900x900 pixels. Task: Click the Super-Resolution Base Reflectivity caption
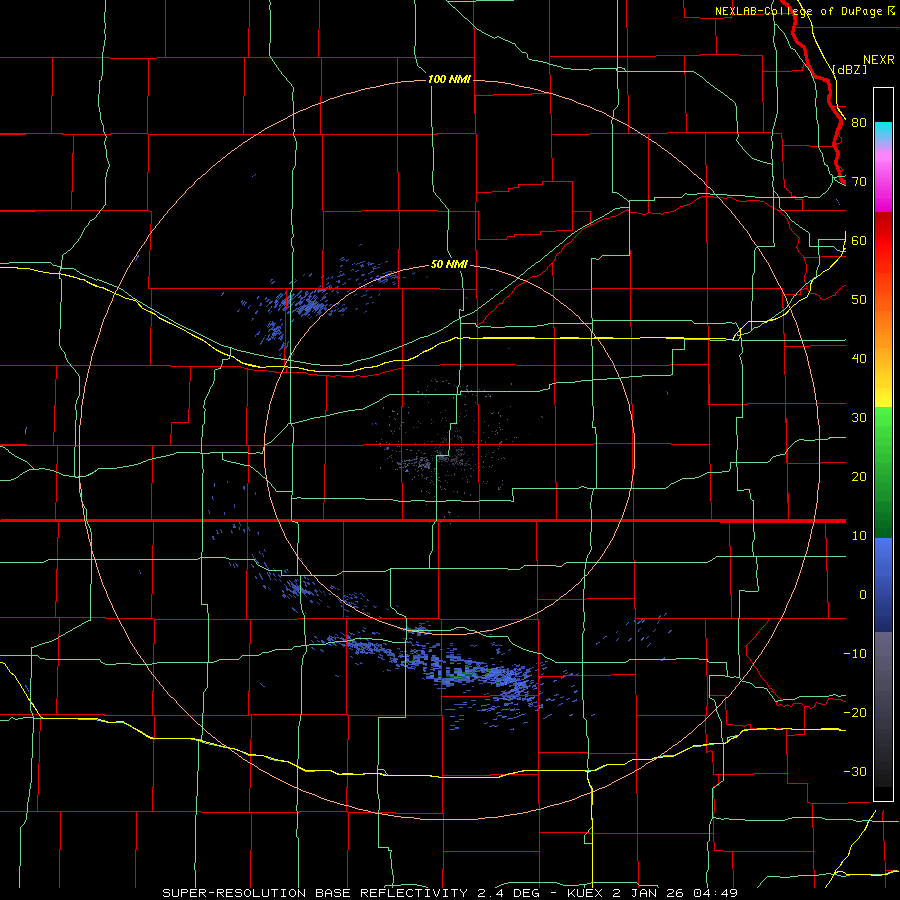(x=449, y=893)
